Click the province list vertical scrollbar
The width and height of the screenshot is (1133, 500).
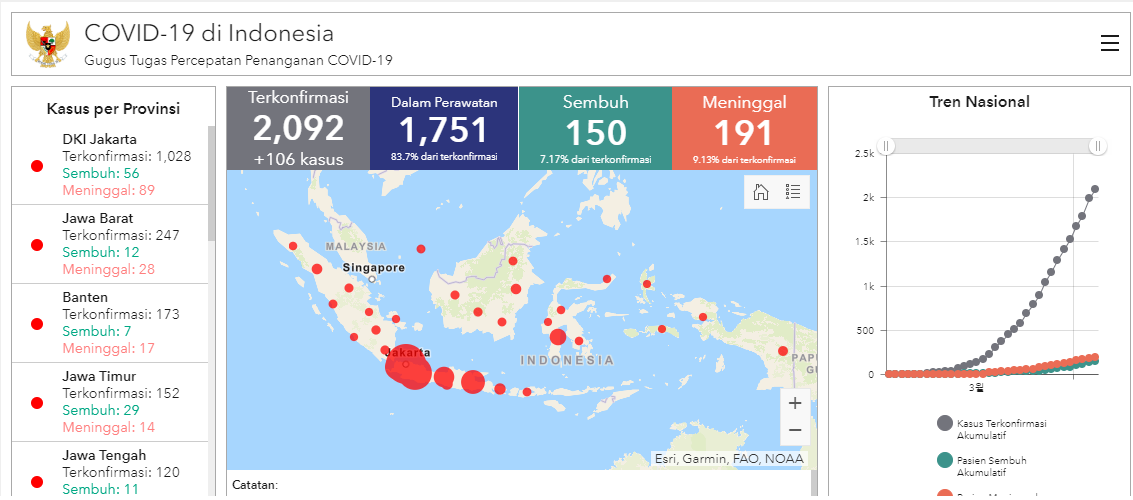[212, 184]
